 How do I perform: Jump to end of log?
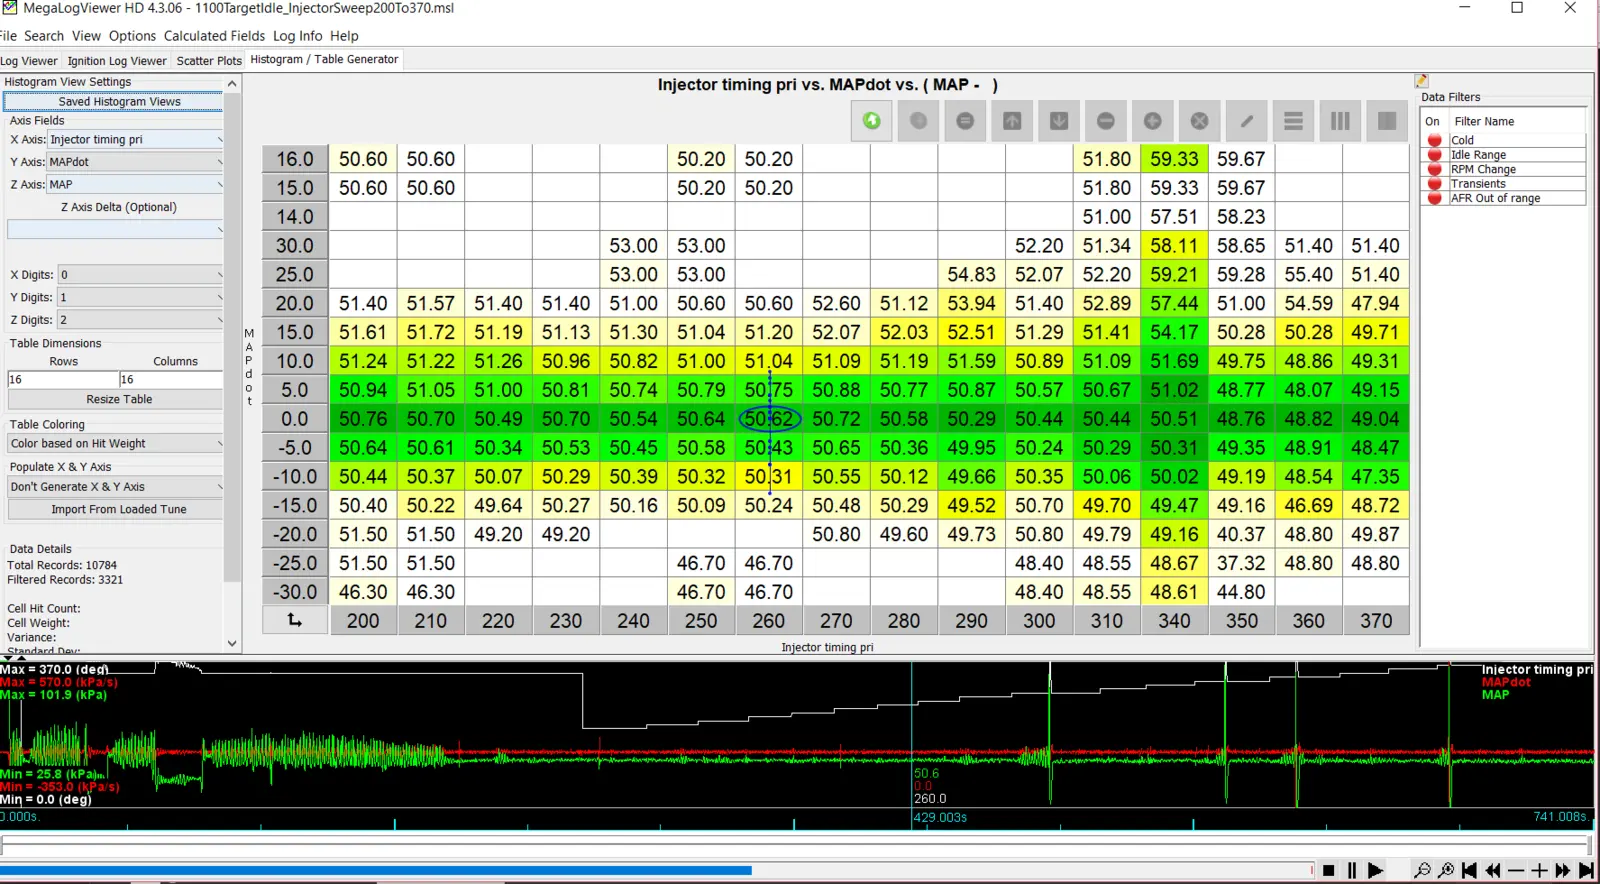click(x=1586, y=871)
